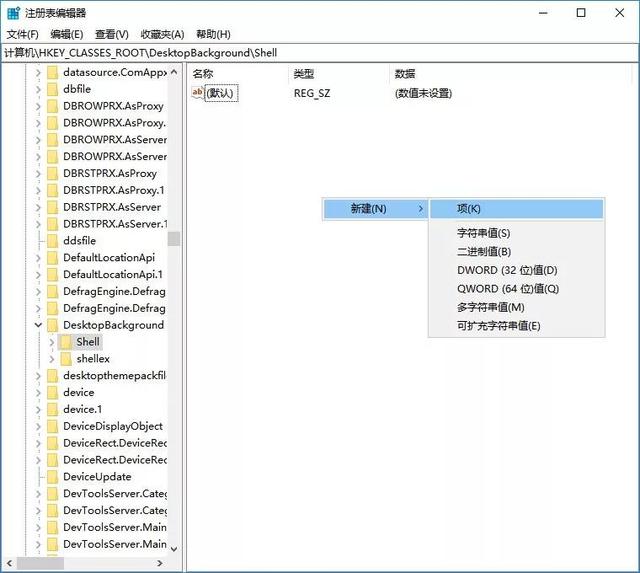Click the horizontal scroll-left arrow
This screenshot has width=640, height=573.
9,564
